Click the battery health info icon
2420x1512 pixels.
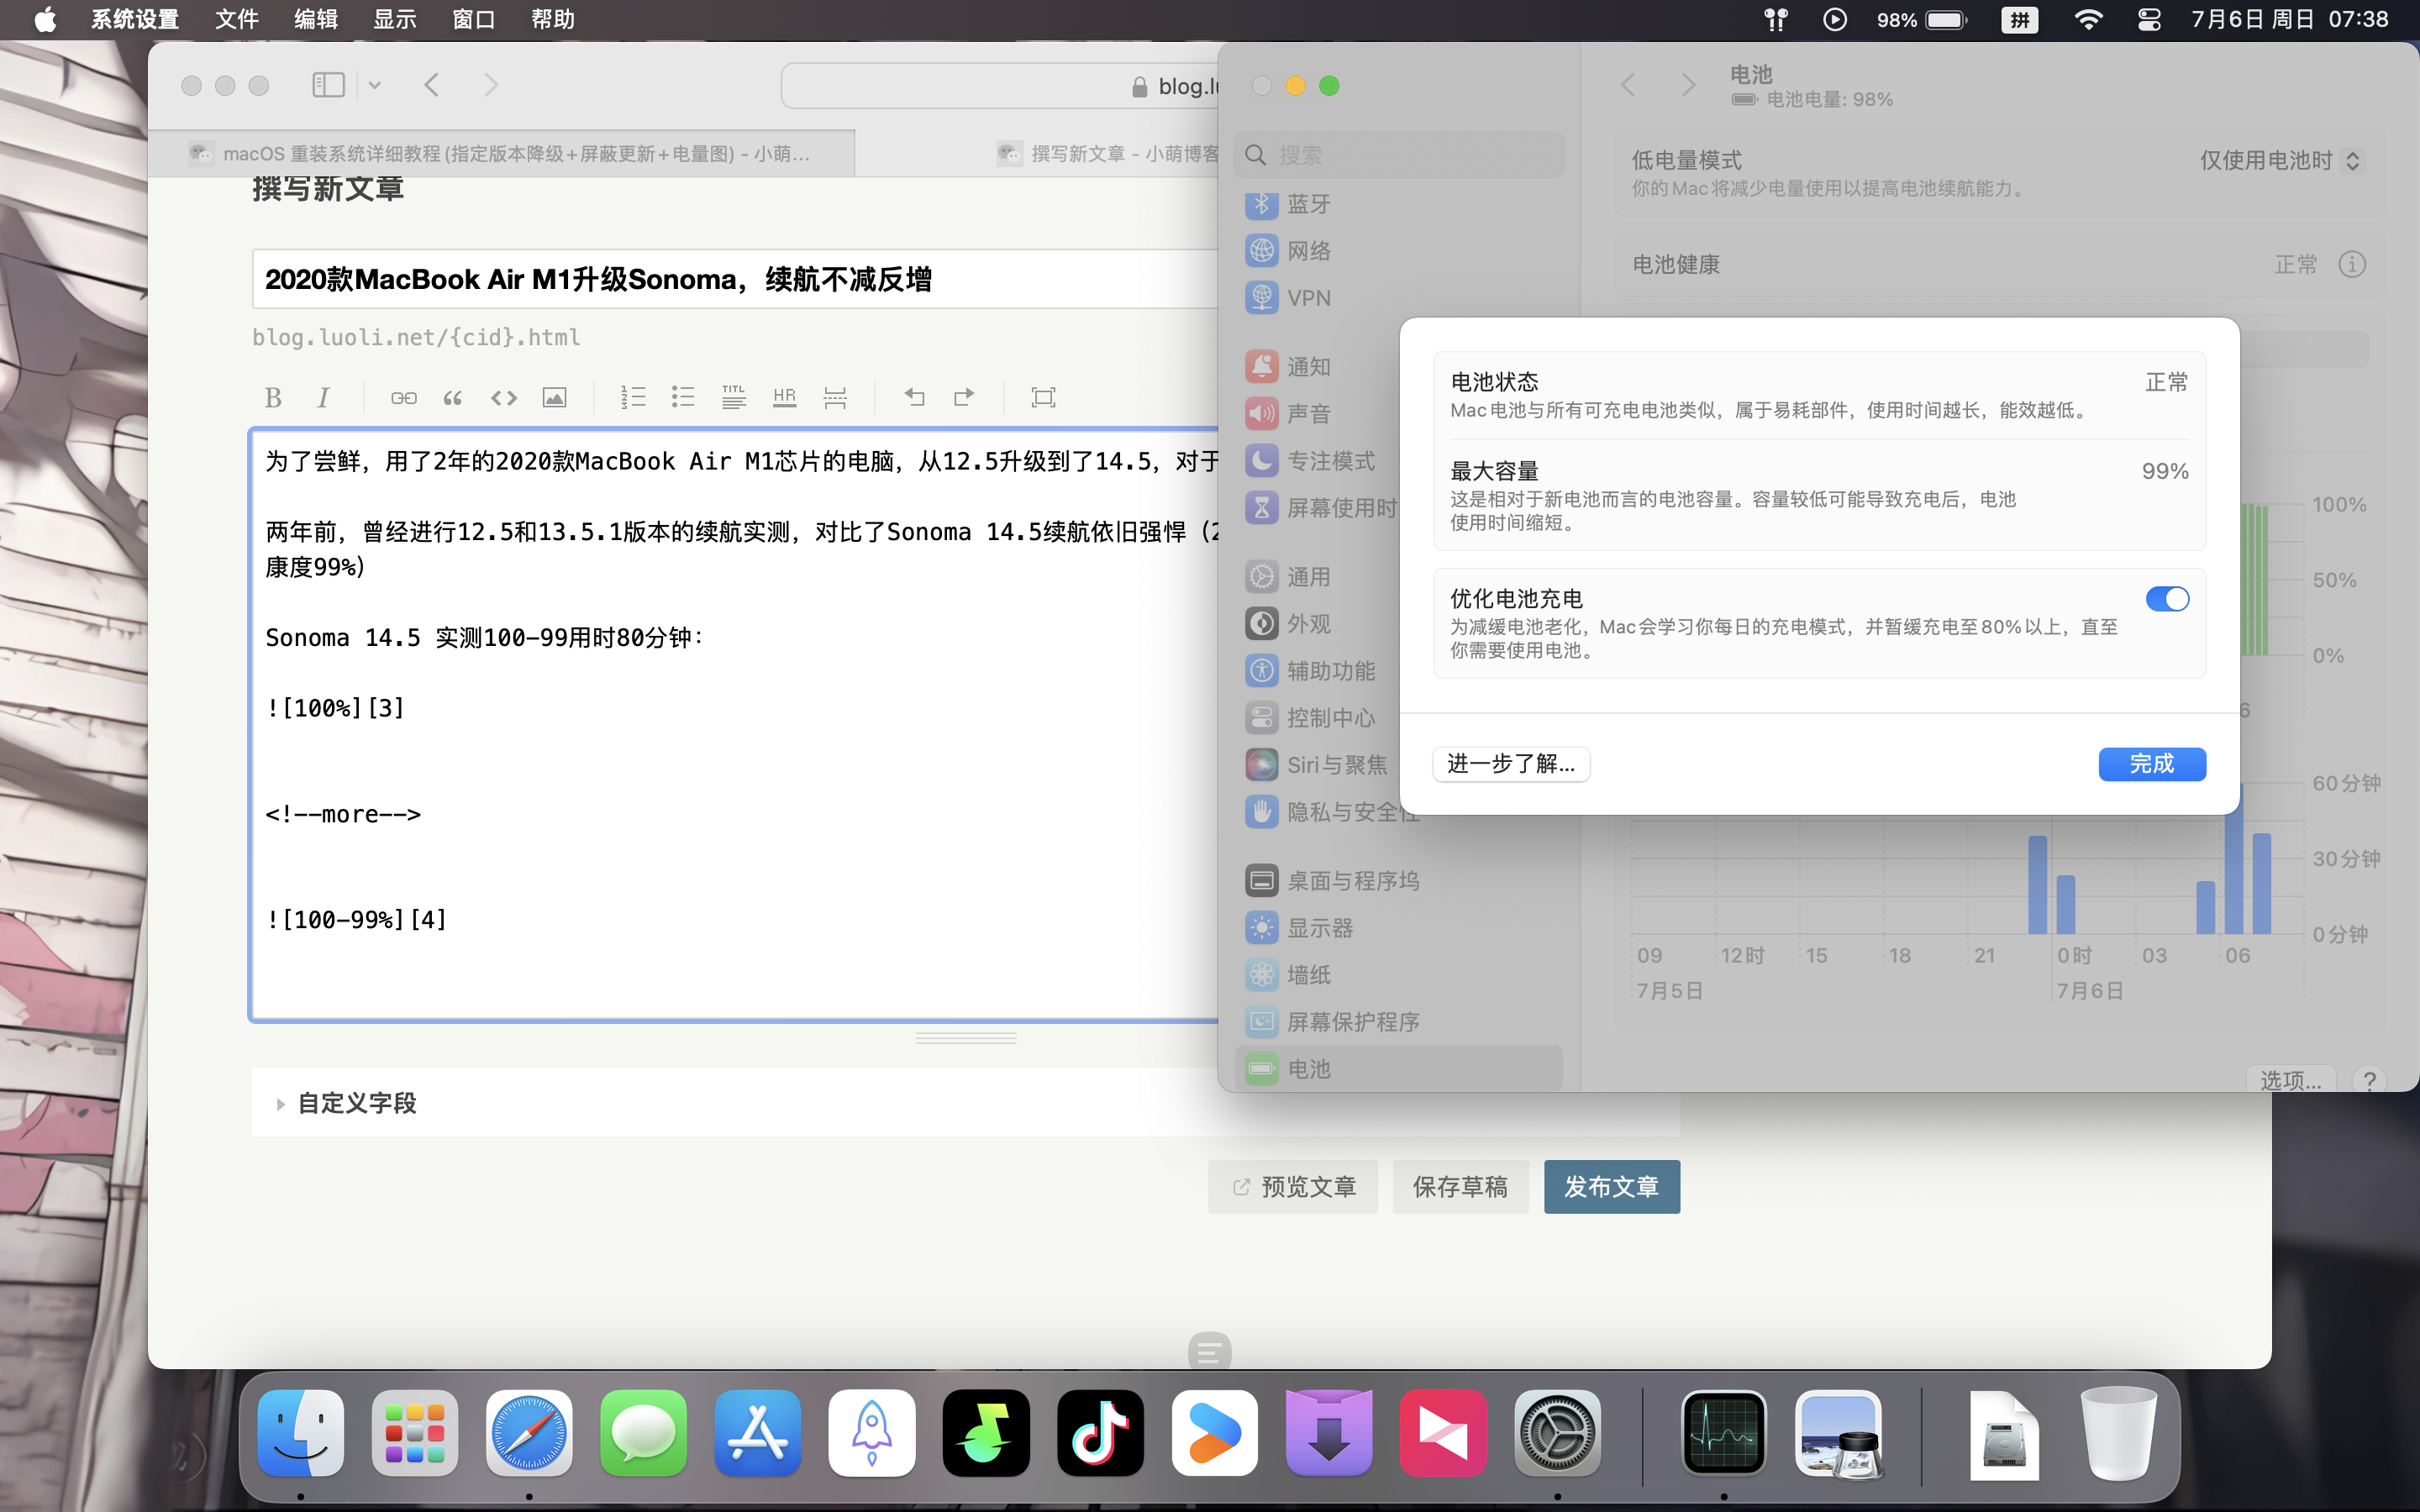pyautogui.click(x=2352, y=264)
